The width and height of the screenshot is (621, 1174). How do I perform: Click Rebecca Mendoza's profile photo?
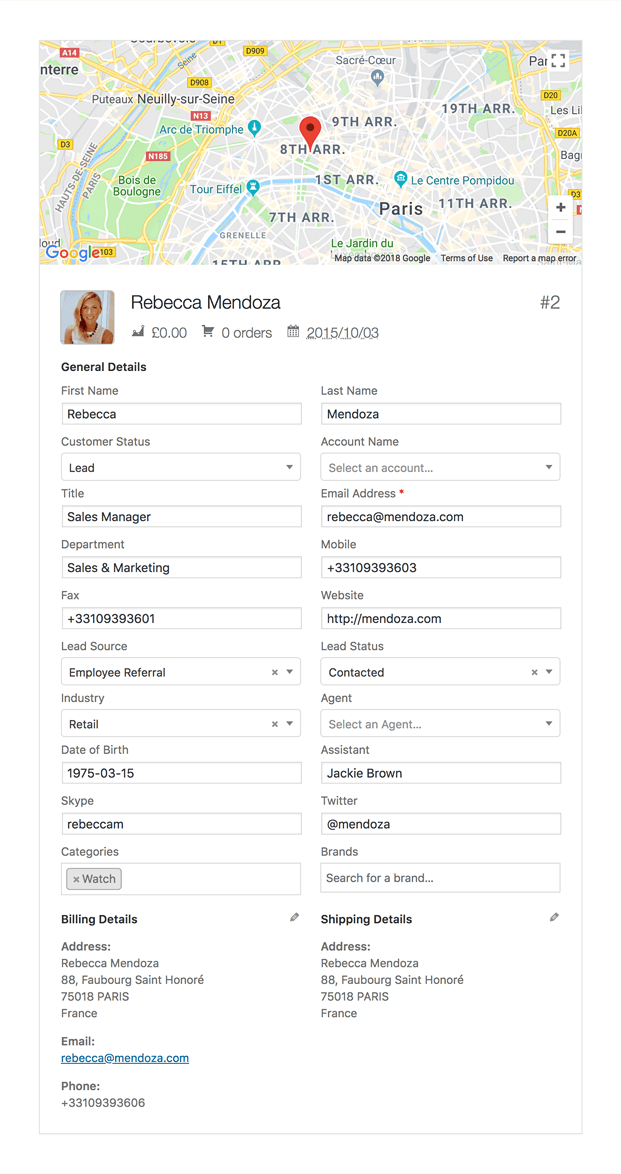coord(87,317)
